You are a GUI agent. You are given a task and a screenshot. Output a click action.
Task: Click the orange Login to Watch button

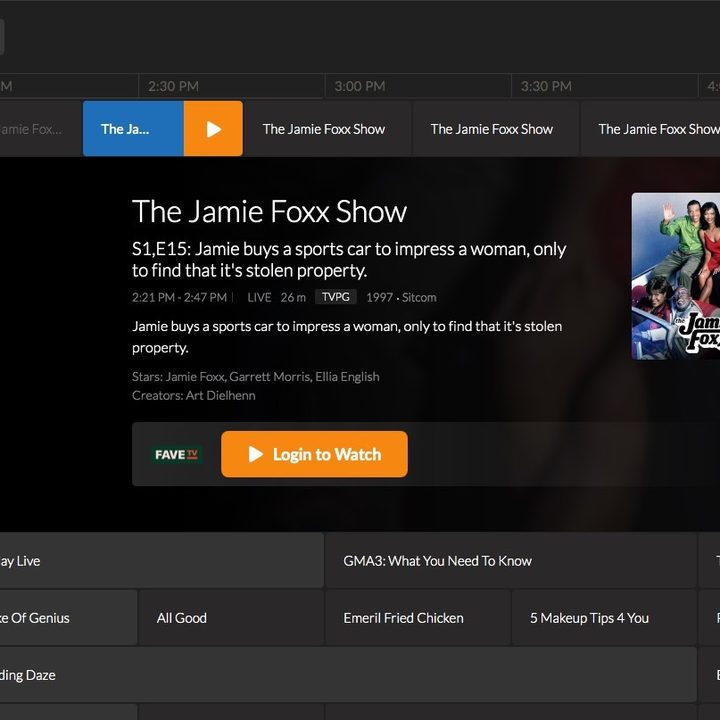point(314,454)
